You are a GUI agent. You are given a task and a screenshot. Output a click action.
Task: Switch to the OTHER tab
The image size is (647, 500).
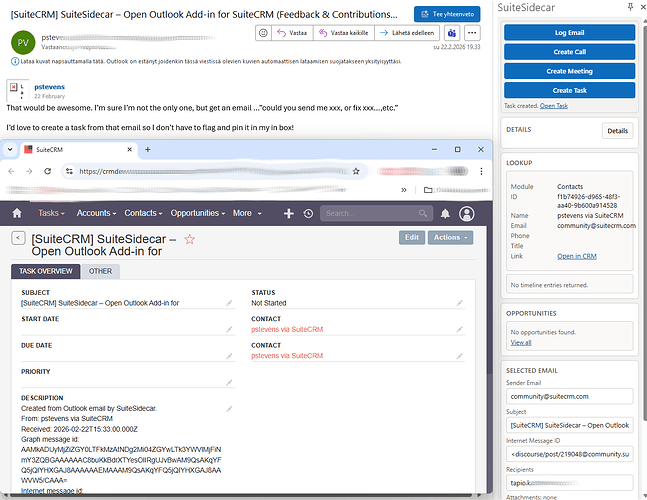[x=100, y=271]
